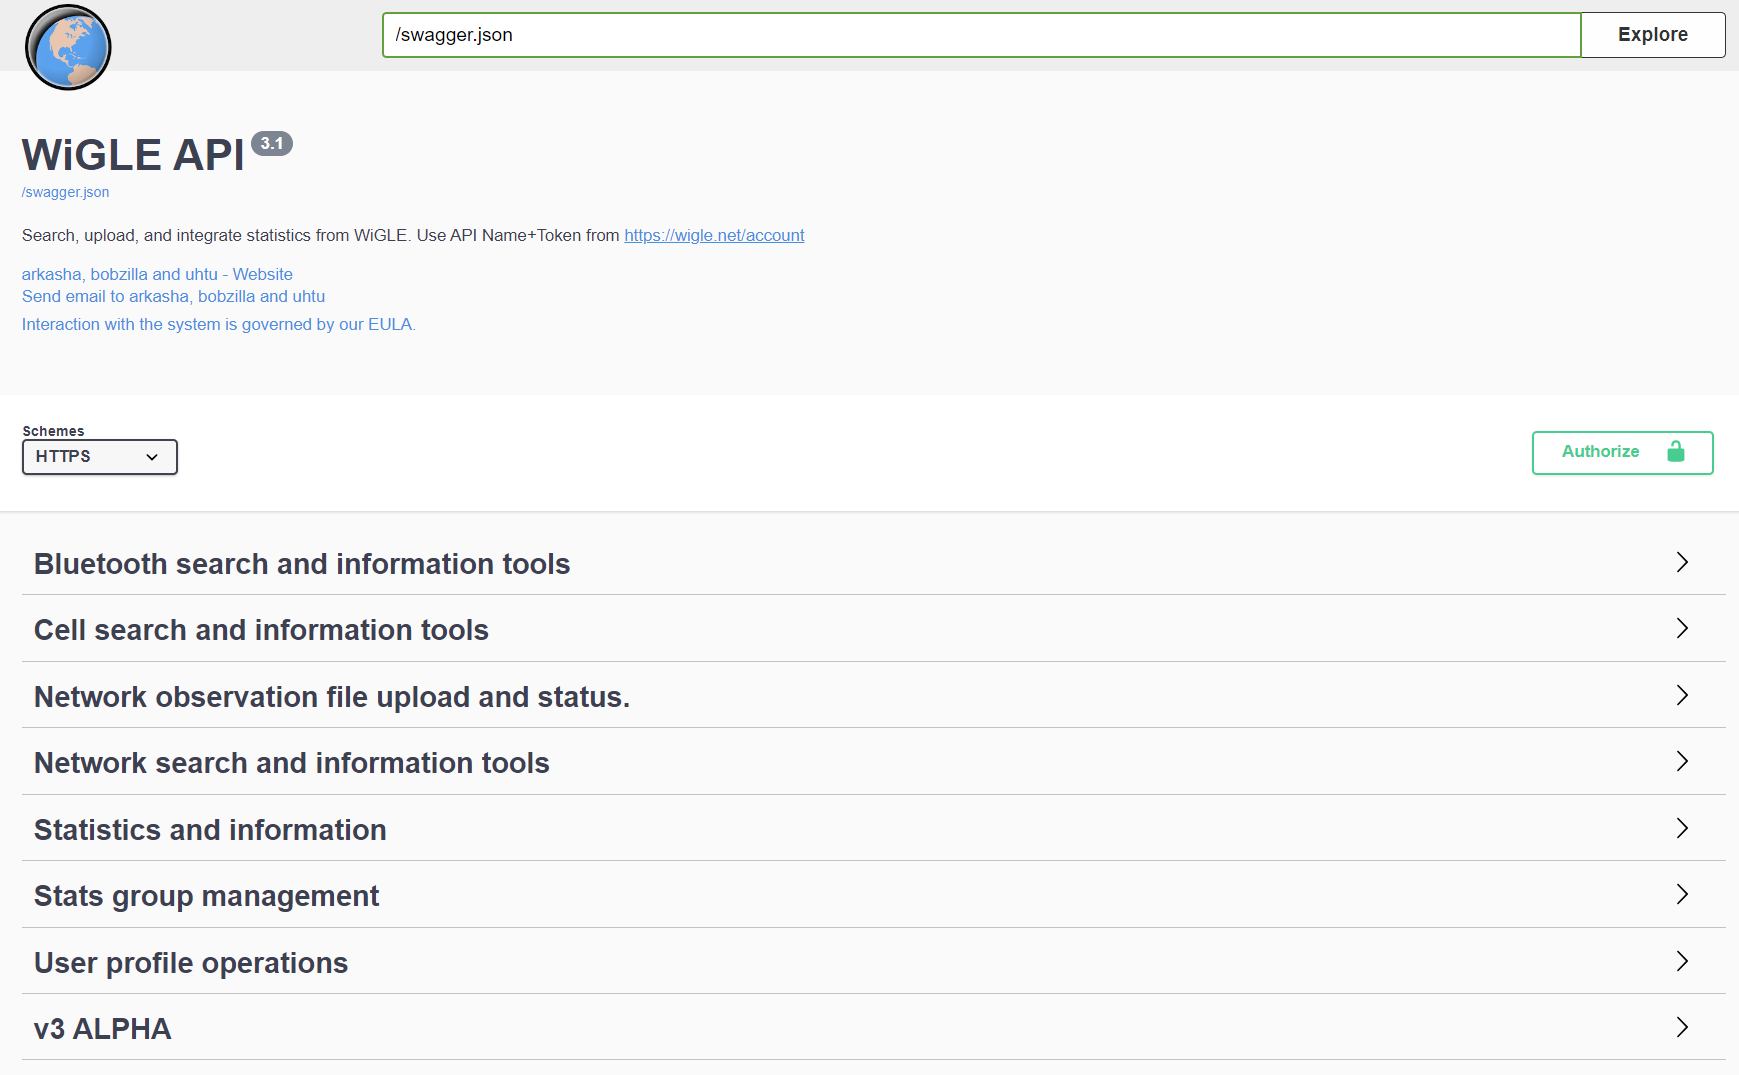The height and width of the screenshot is (1075, 1739).
Task: Expand Network observation file upload chevron
Action: pos(1682,695)
